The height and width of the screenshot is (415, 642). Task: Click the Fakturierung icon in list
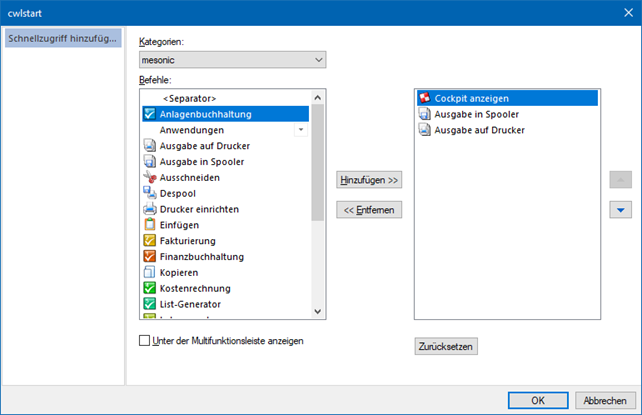click(x=150, y=241)
